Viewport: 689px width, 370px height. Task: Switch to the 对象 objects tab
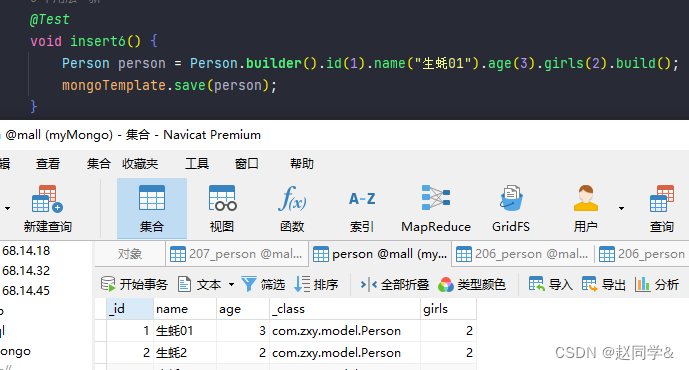click(x=130, y=254)
